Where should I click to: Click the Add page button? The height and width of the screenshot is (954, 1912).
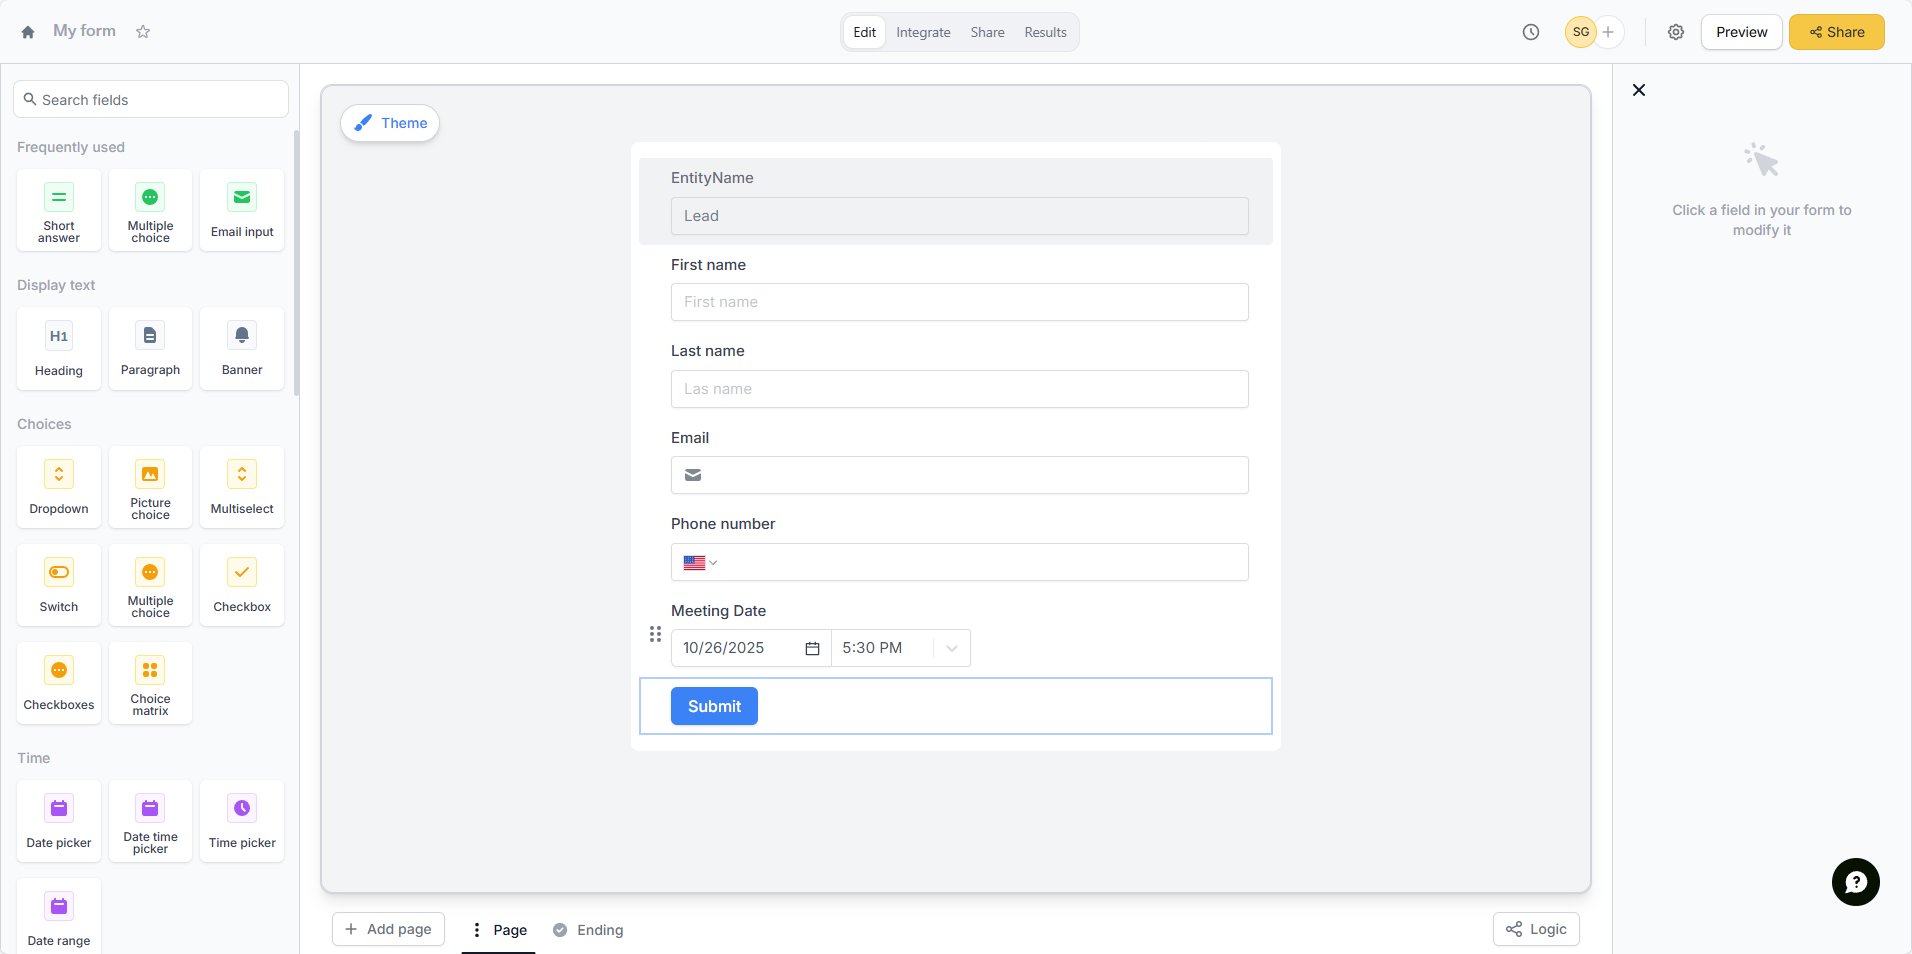[388, 929]
